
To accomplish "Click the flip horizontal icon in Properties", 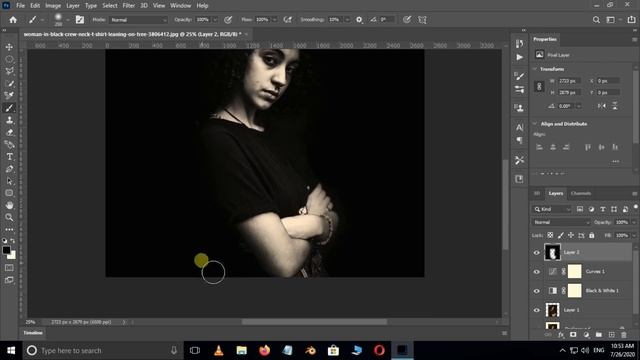I will pos(602,106).
